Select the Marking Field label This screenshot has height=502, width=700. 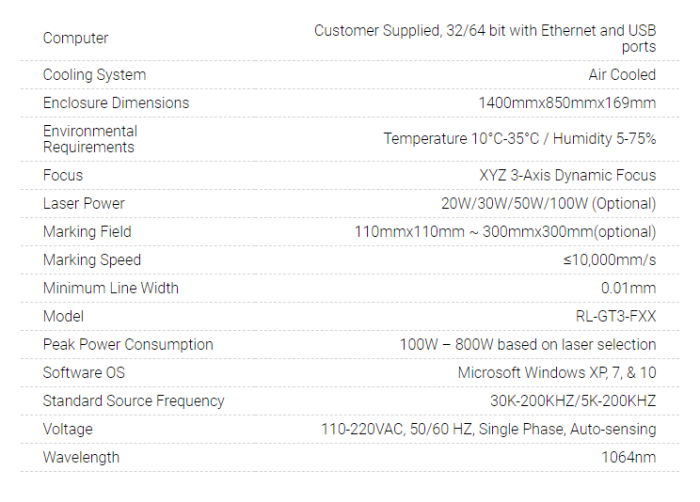click(x=87, y=232)
